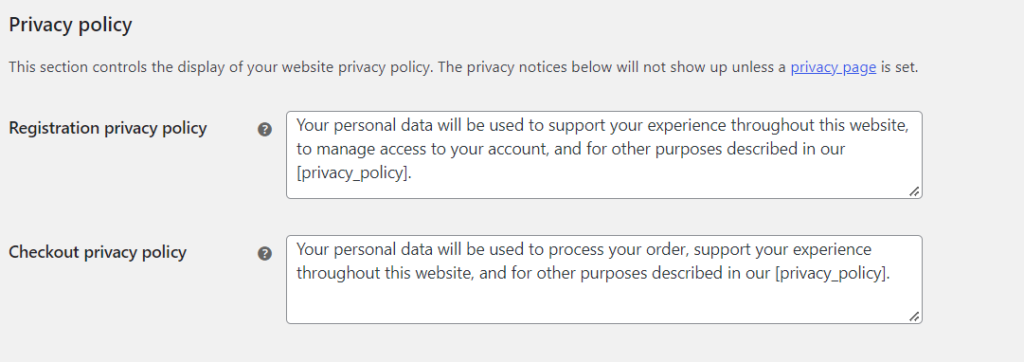Image resolution: width=1024 pixels, height=362 pixels.
Task: Focus the Registration privacy policy text box
Action: point(604,155)
